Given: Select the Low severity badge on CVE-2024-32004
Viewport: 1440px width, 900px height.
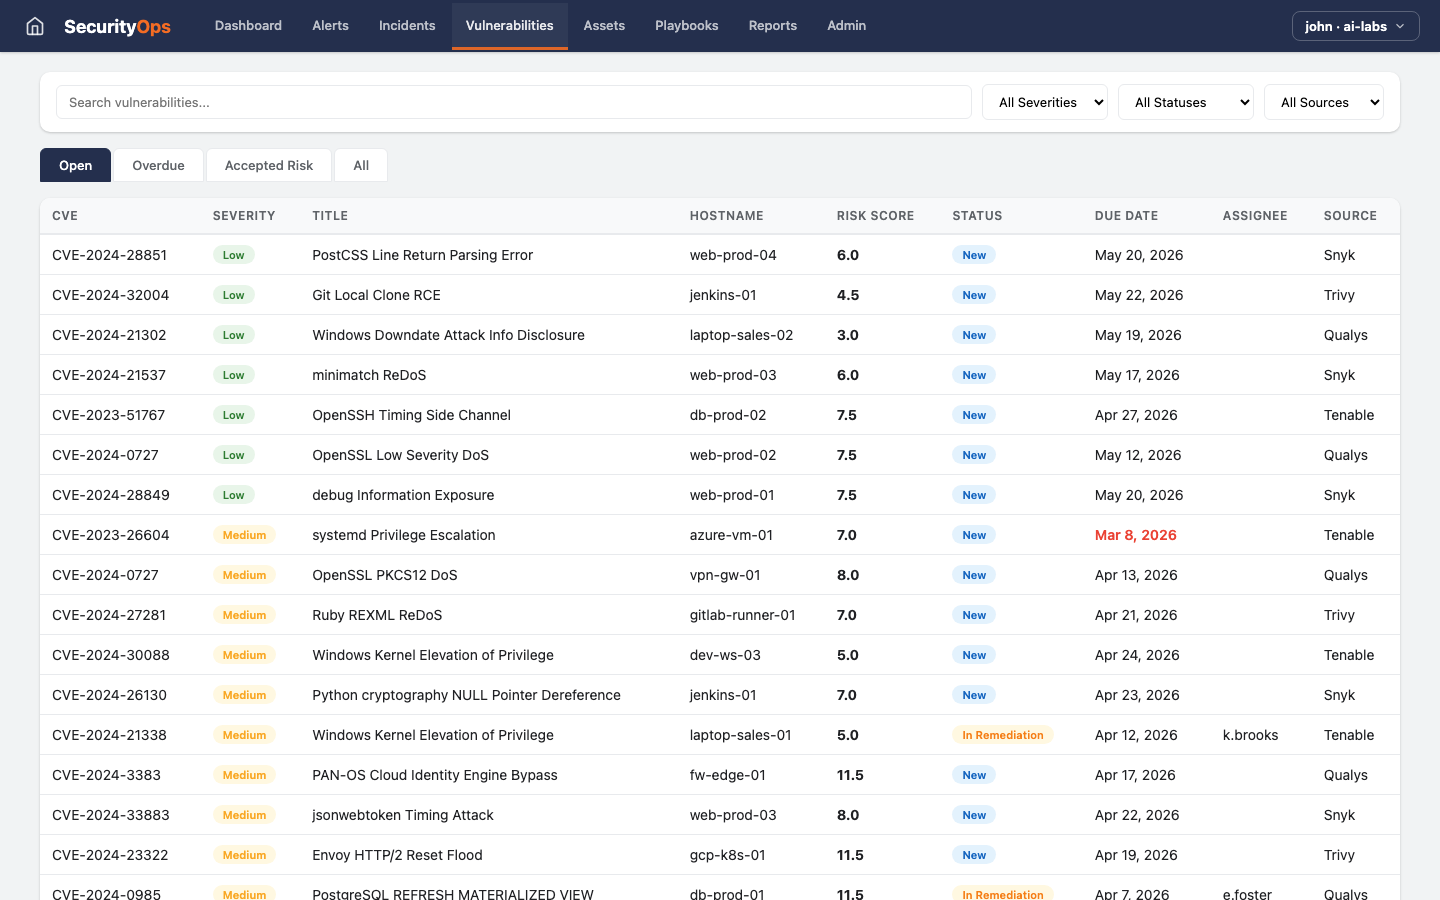Looking at the screenshot, I should tap(233, 295).
